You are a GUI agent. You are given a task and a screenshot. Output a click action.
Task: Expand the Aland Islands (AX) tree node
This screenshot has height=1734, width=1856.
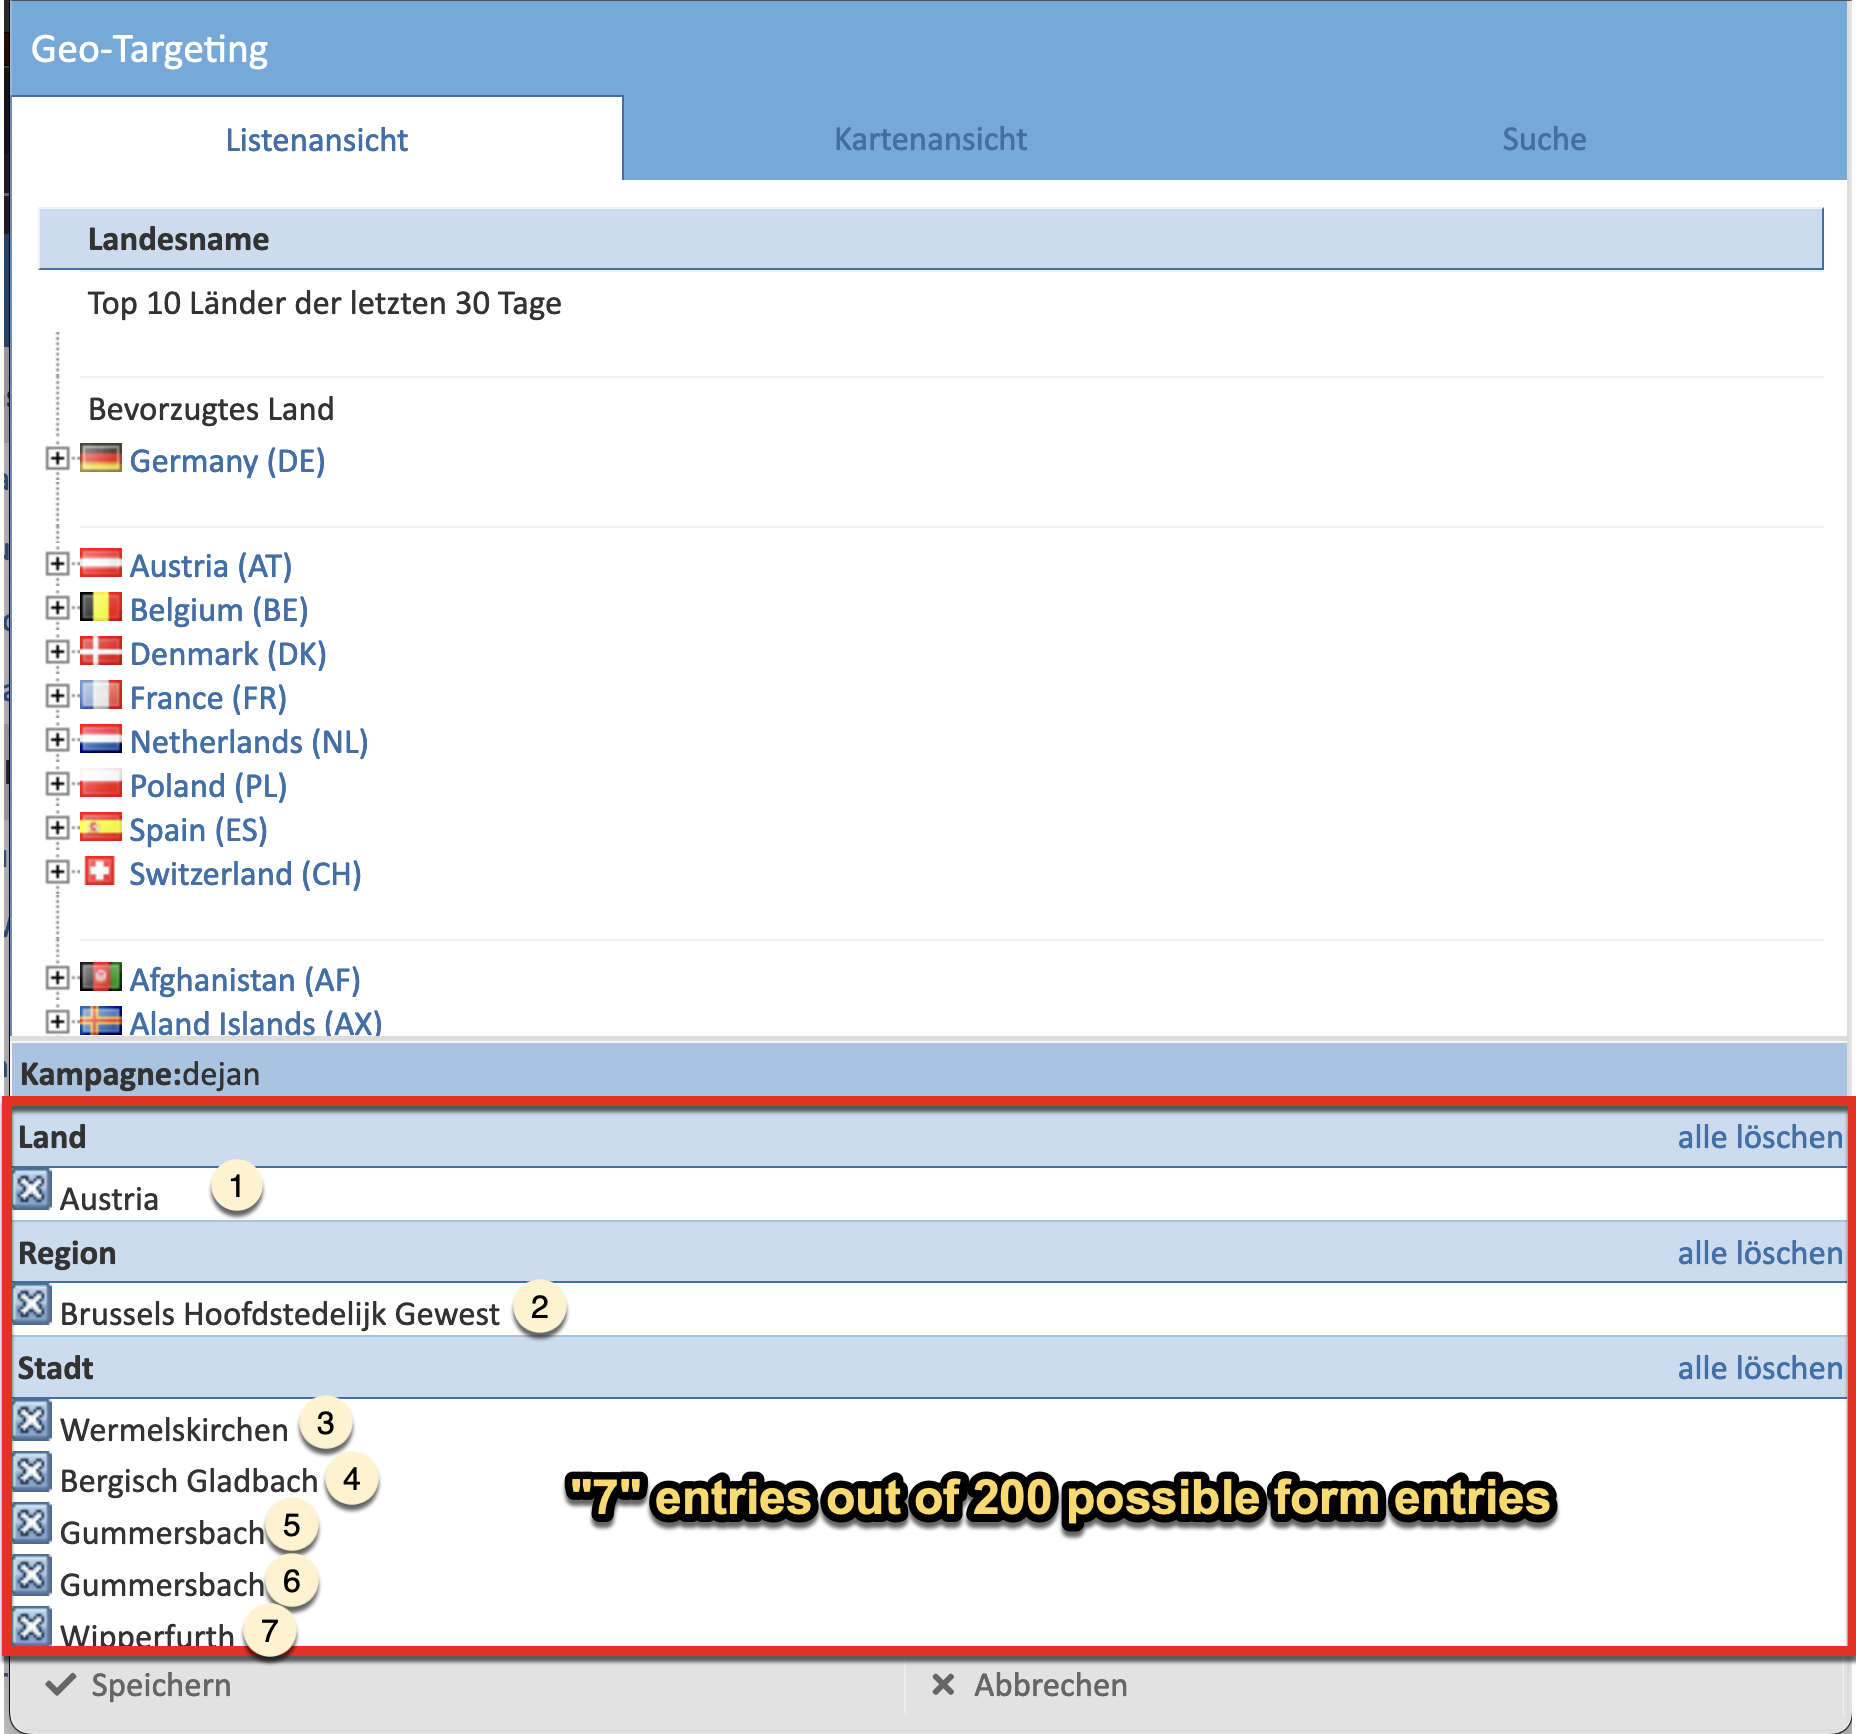click(x=57, y=1022)
